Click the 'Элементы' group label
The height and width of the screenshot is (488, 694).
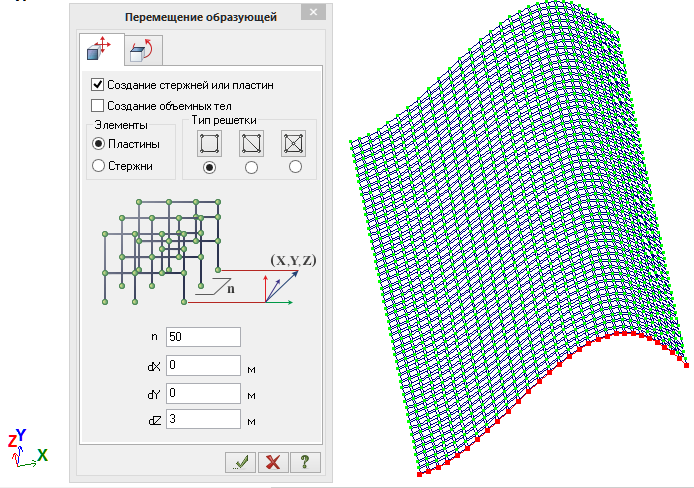120,125
